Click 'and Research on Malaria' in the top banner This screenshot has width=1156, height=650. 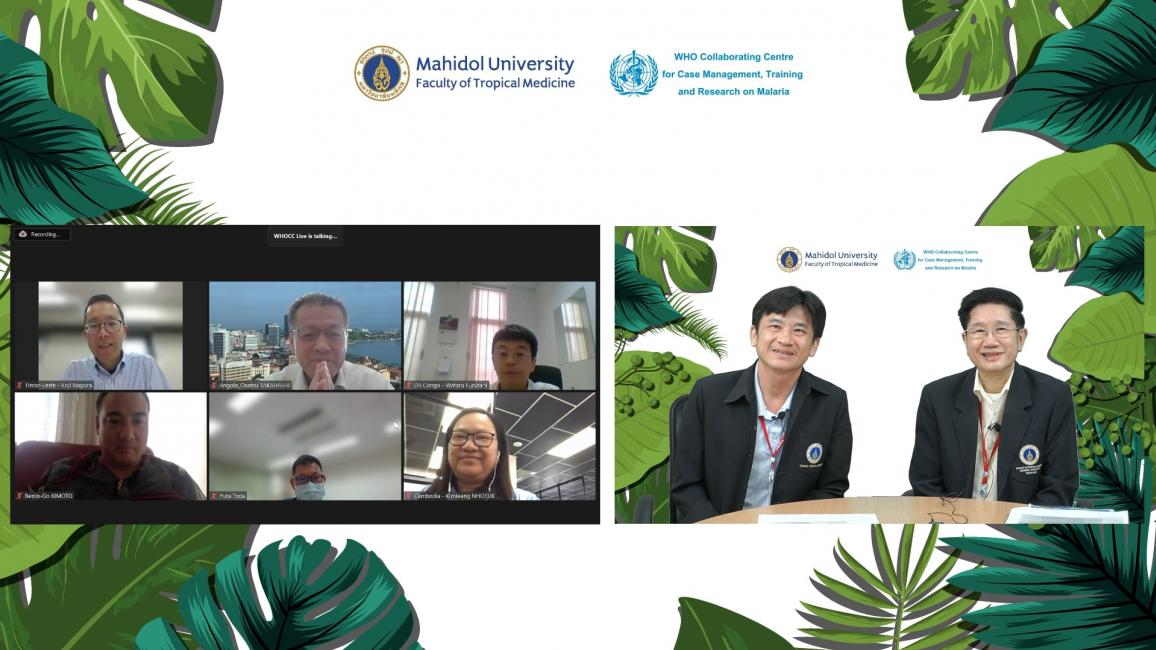[734, 92]
